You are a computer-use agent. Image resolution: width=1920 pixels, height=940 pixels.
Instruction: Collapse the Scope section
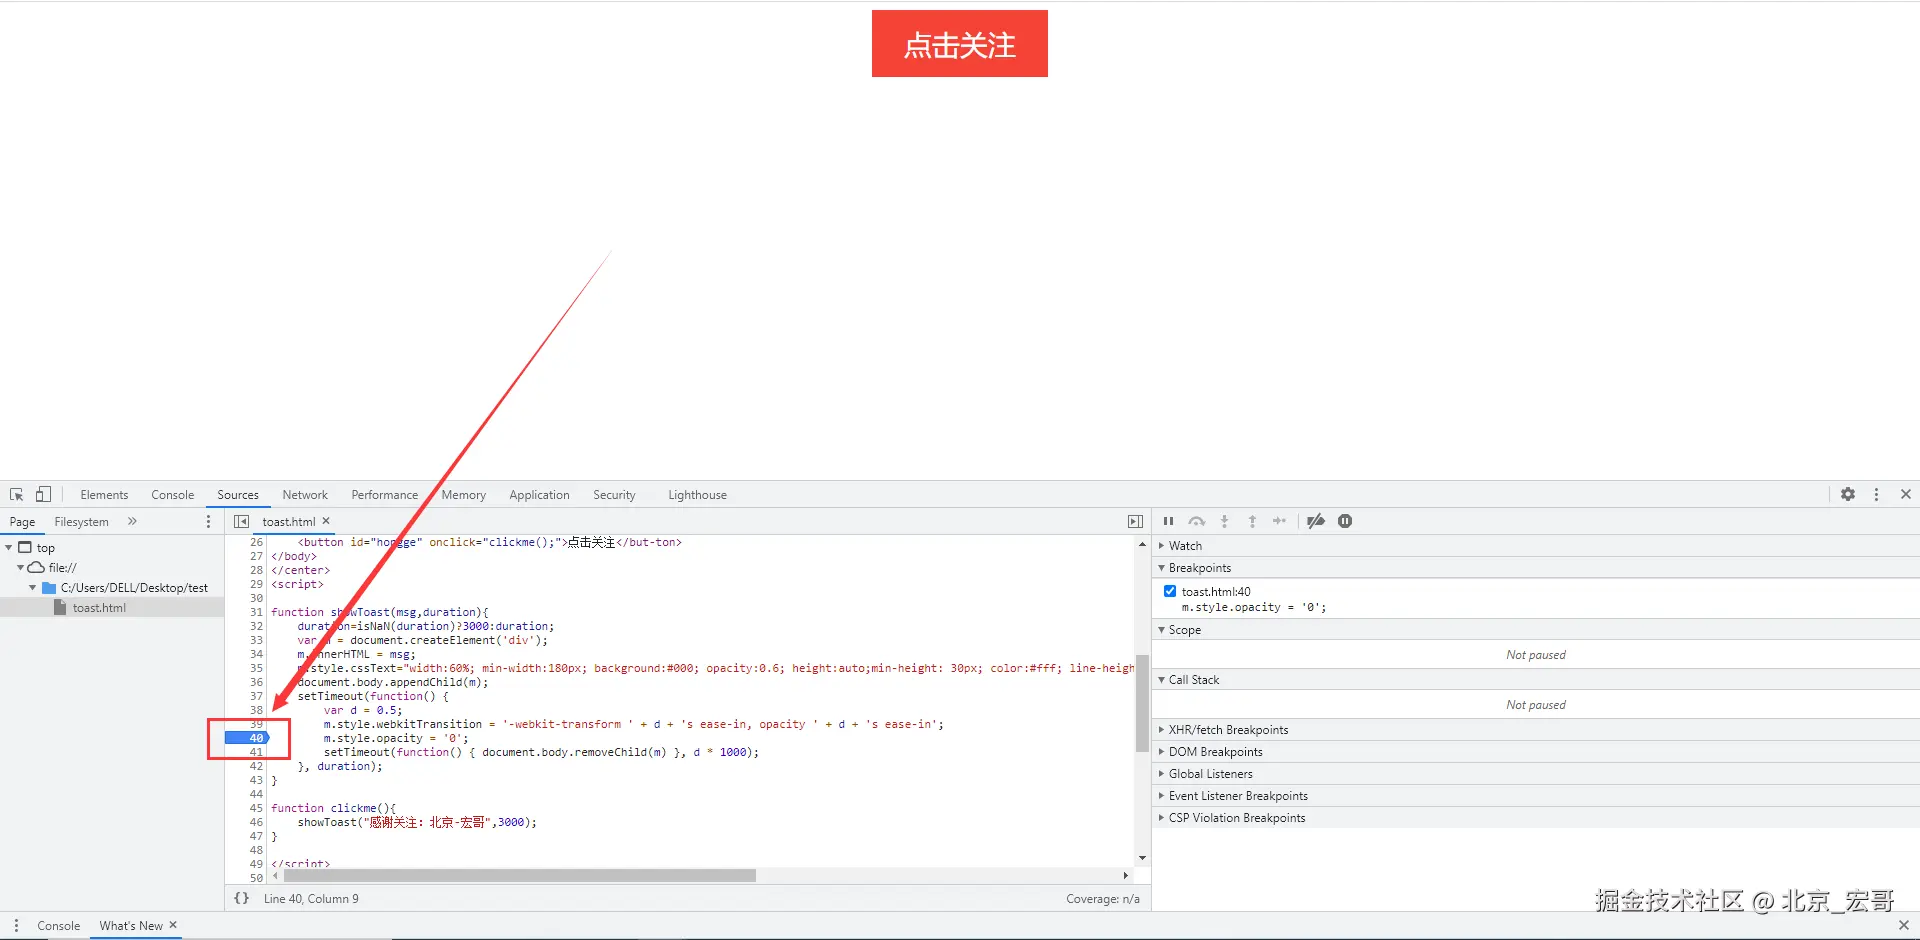[x=1161, y=630]
